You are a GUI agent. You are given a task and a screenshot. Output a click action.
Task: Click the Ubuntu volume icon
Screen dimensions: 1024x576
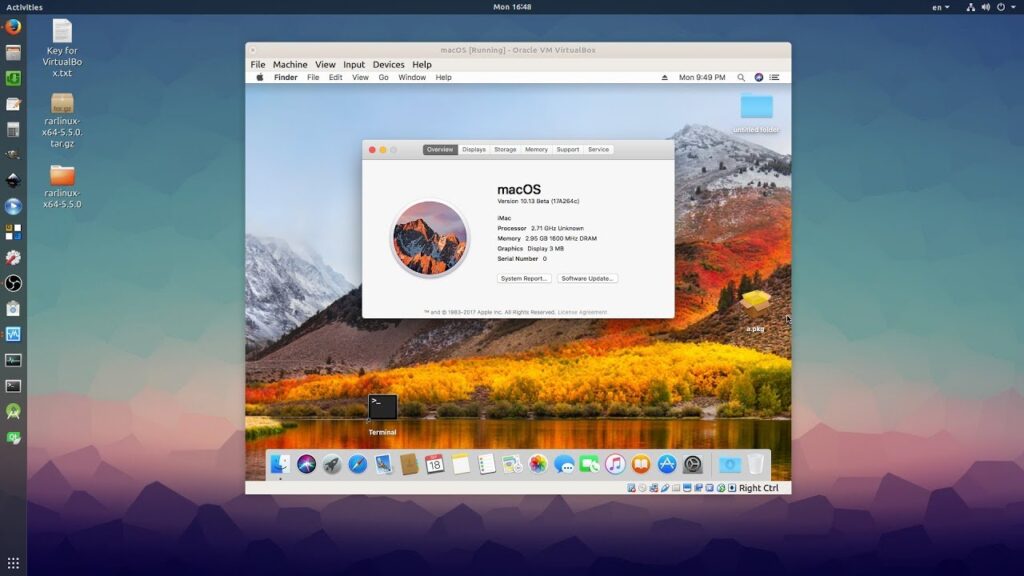985,7
